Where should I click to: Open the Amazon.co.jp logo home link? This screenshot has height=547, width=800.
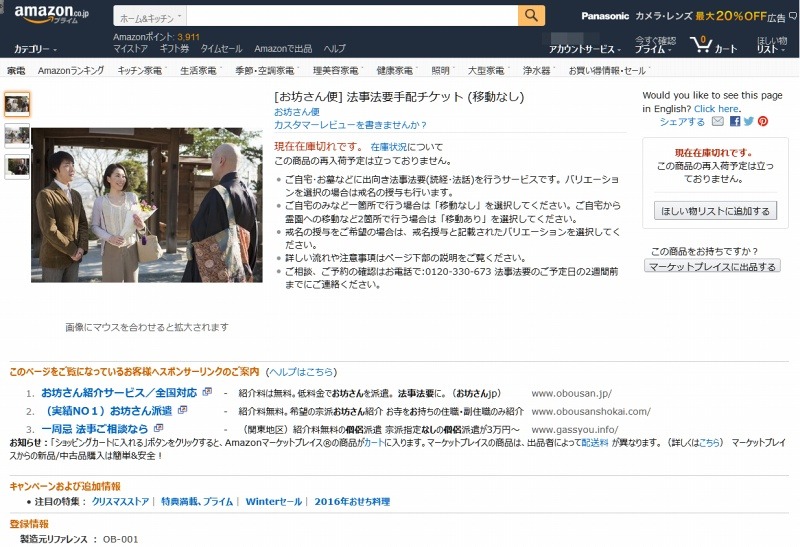51,14
